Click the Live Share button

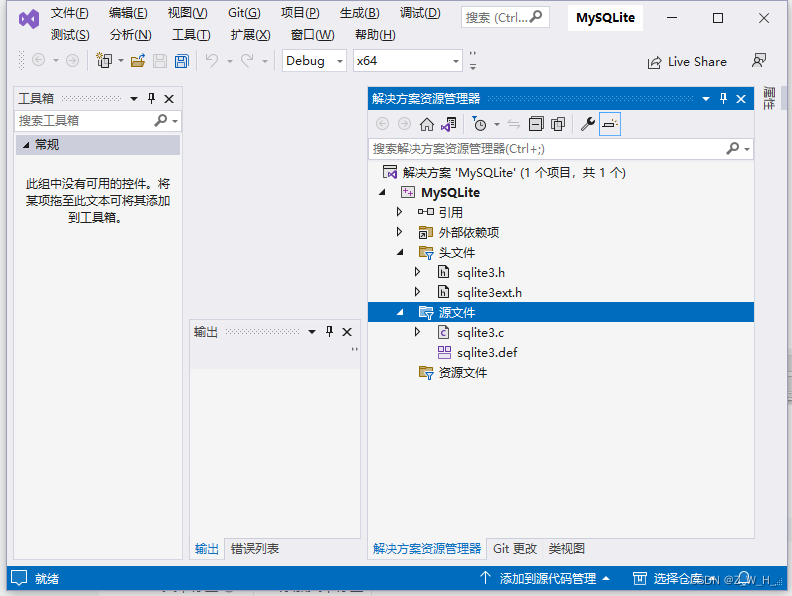(x=687, y=62)
